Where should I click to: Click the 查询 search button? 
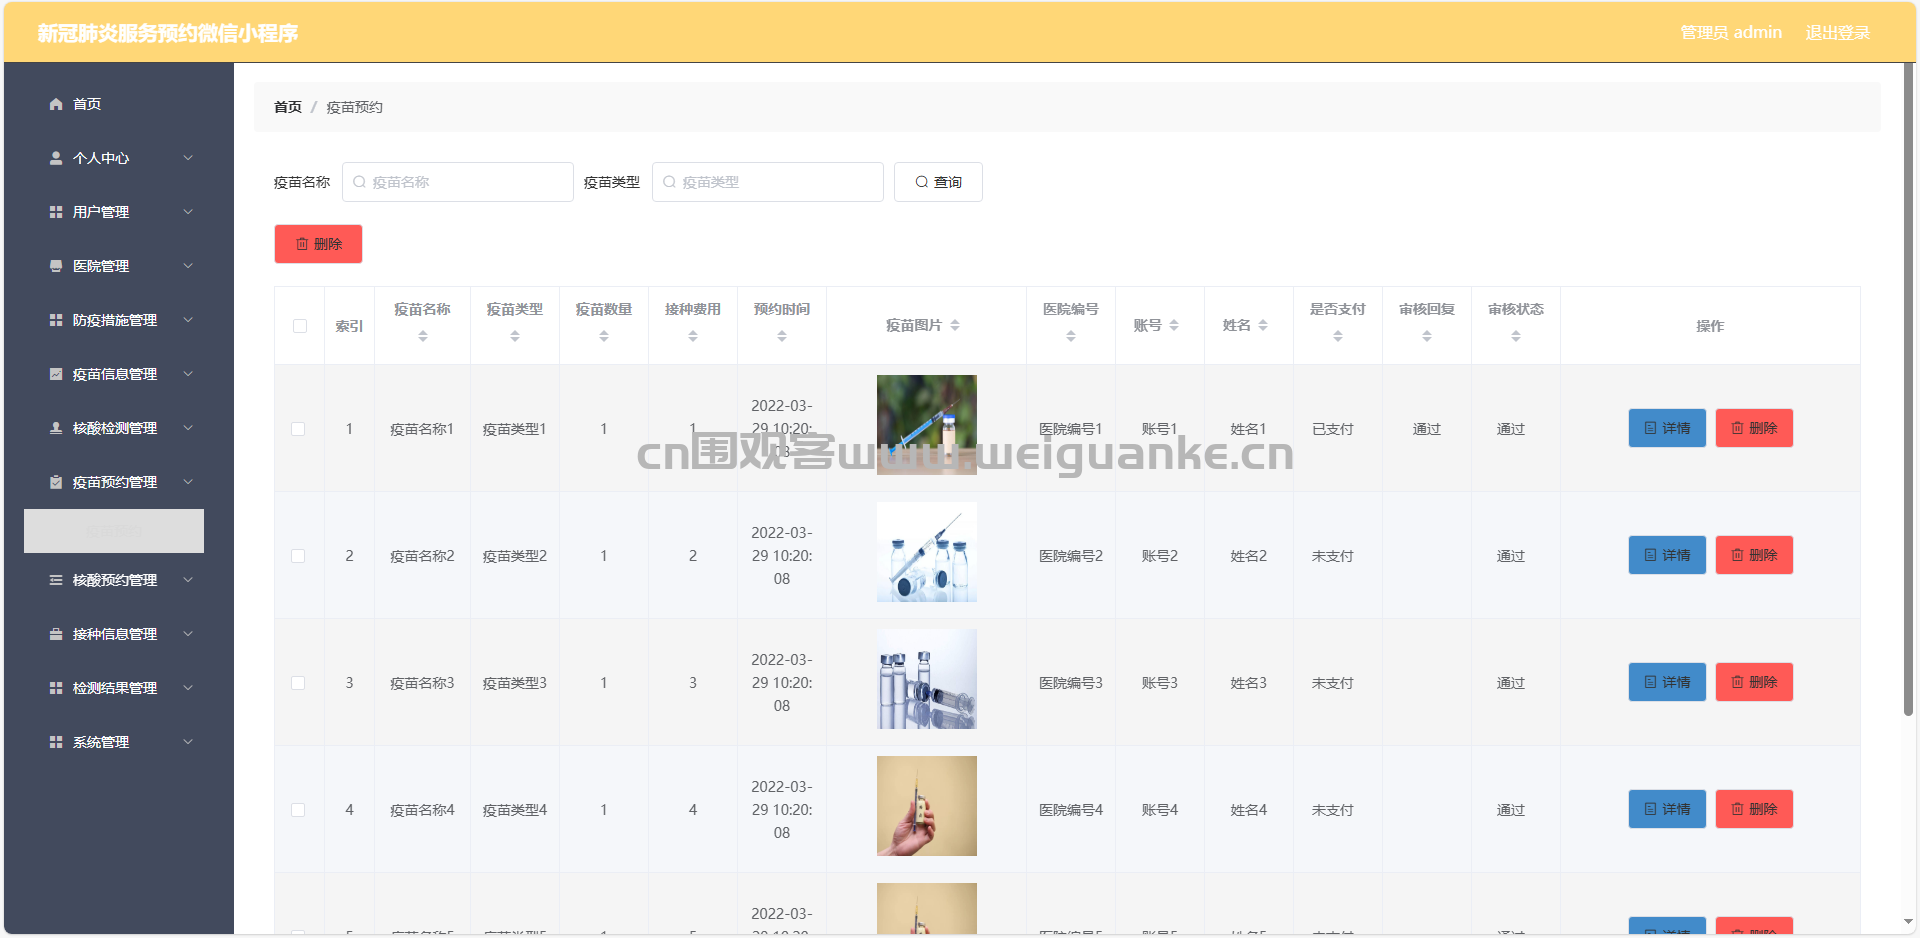(x=938, y=182)
